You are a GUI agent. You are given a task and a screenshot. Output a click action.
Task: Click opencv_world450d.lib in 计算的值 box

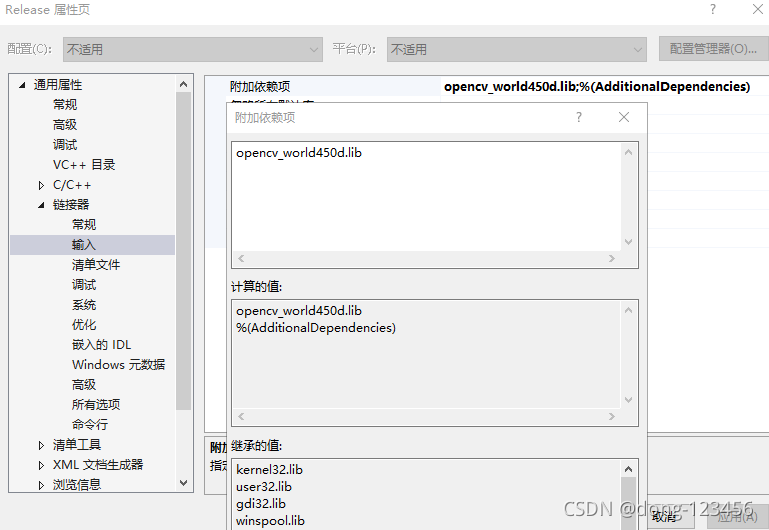point(299,311)
